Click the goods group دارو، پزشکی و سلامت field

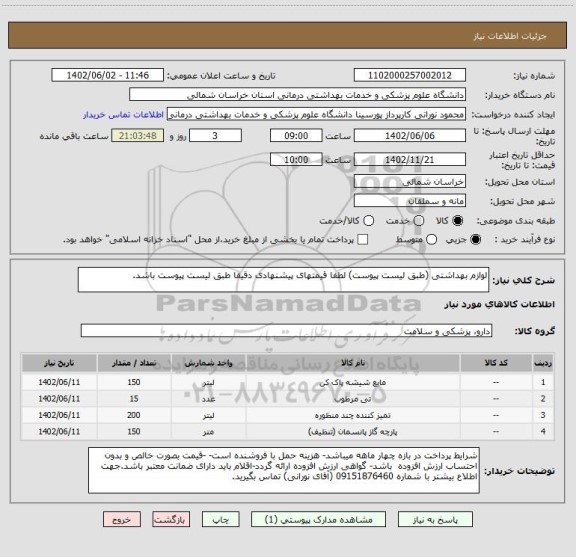click(286, 331)
